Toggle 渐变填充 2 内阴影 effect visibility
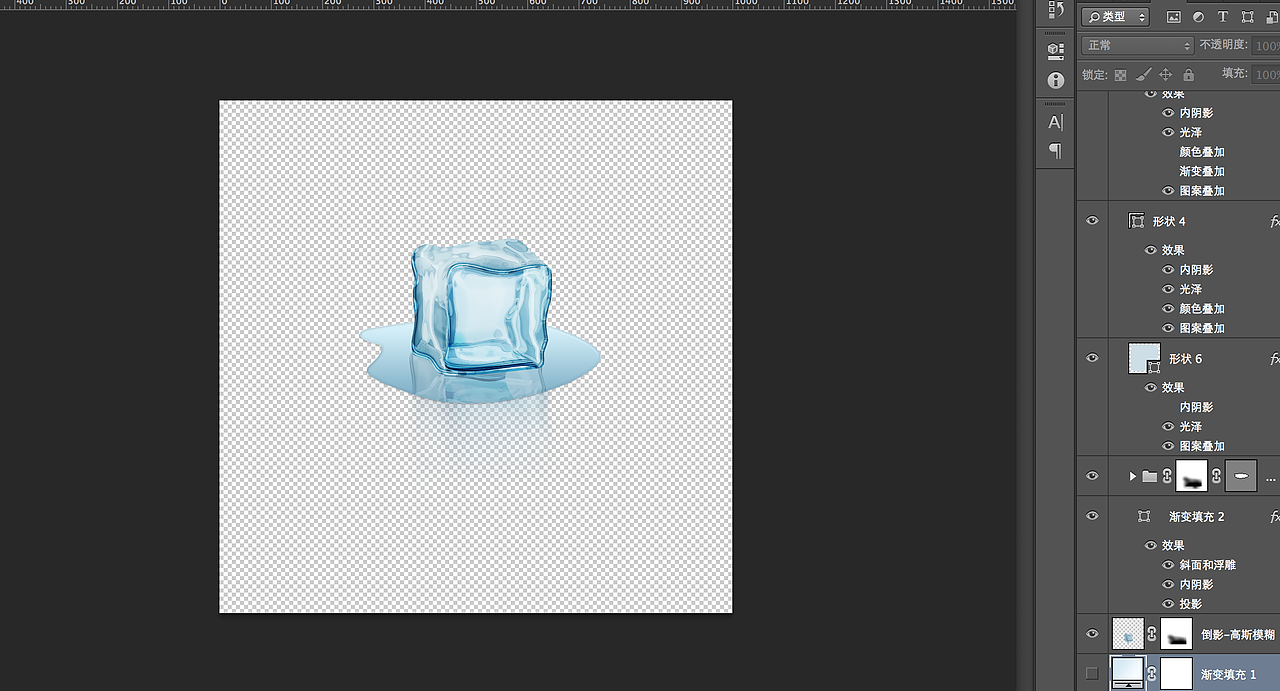Viewport: 1280px width, 691px height. (1168, 584)
